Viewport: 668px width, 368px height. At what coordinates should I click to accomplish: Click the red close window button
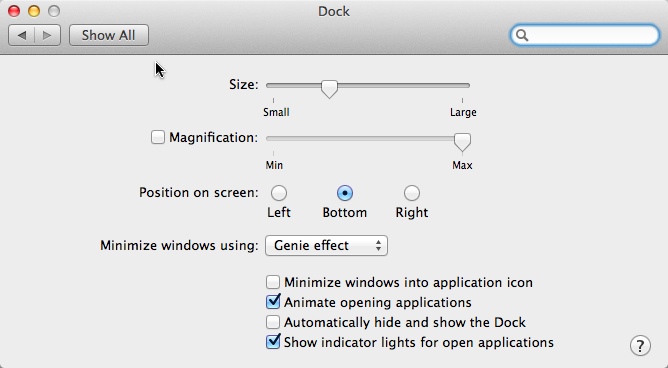click(14, 11)
